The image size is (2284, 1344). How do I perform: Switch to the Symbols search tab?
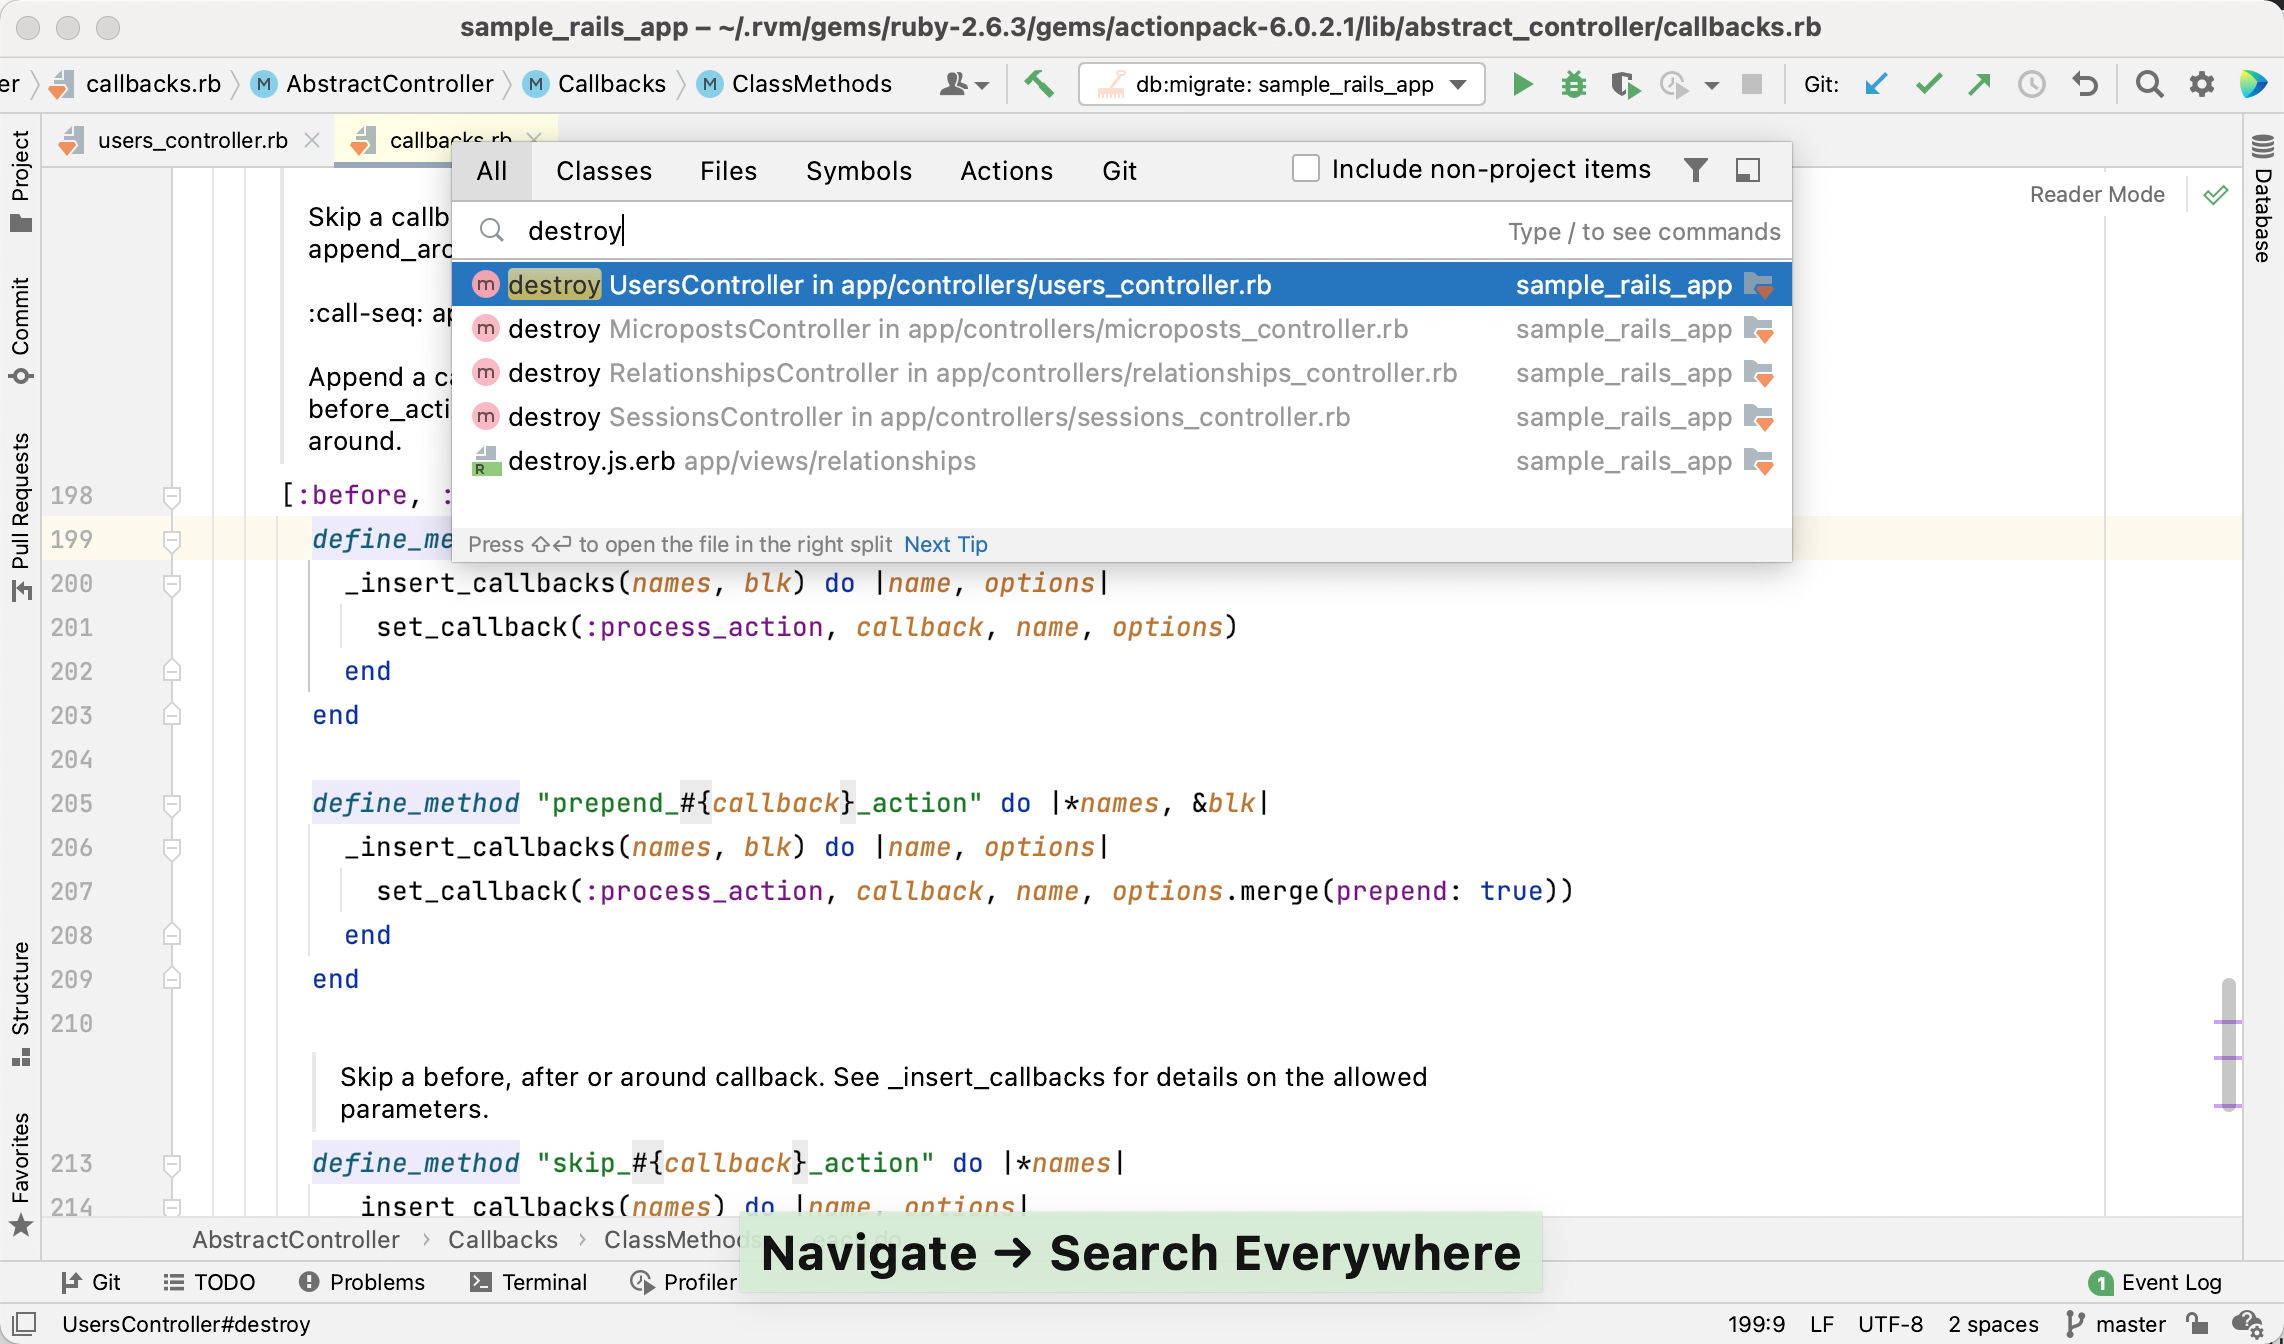click(x=858, y=171)
